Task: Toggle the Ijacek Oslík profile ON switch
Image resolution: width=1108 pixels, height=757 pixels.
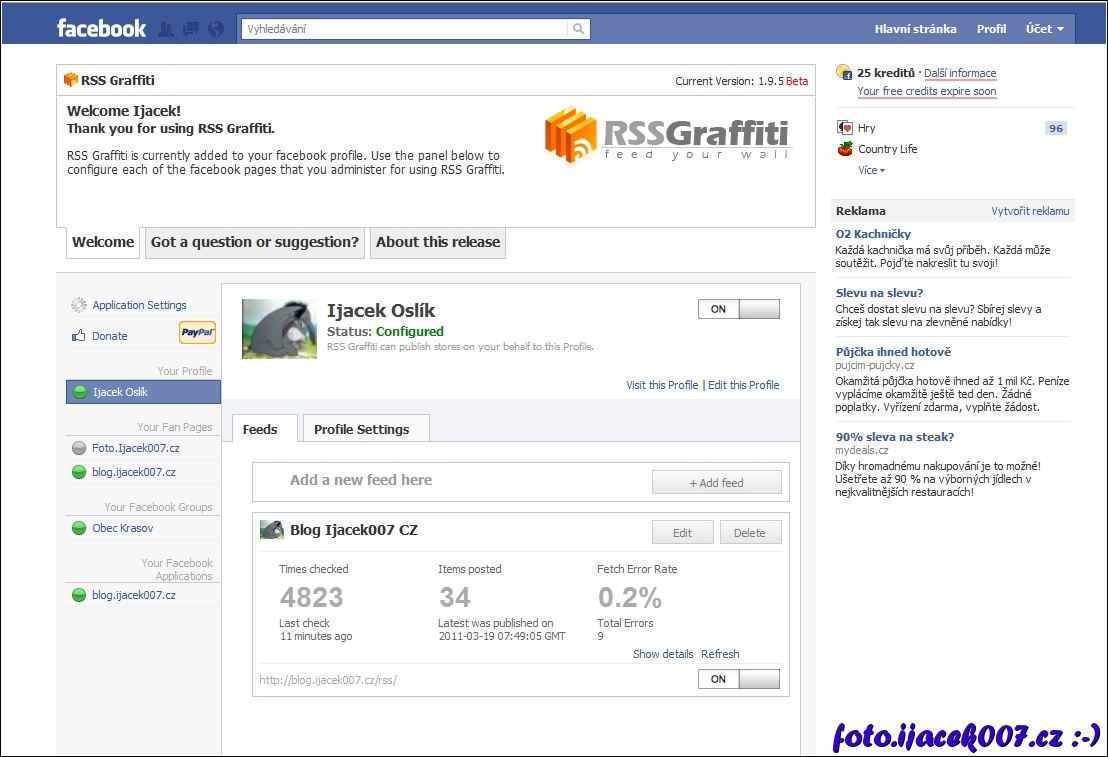Action: coord(738,309)
